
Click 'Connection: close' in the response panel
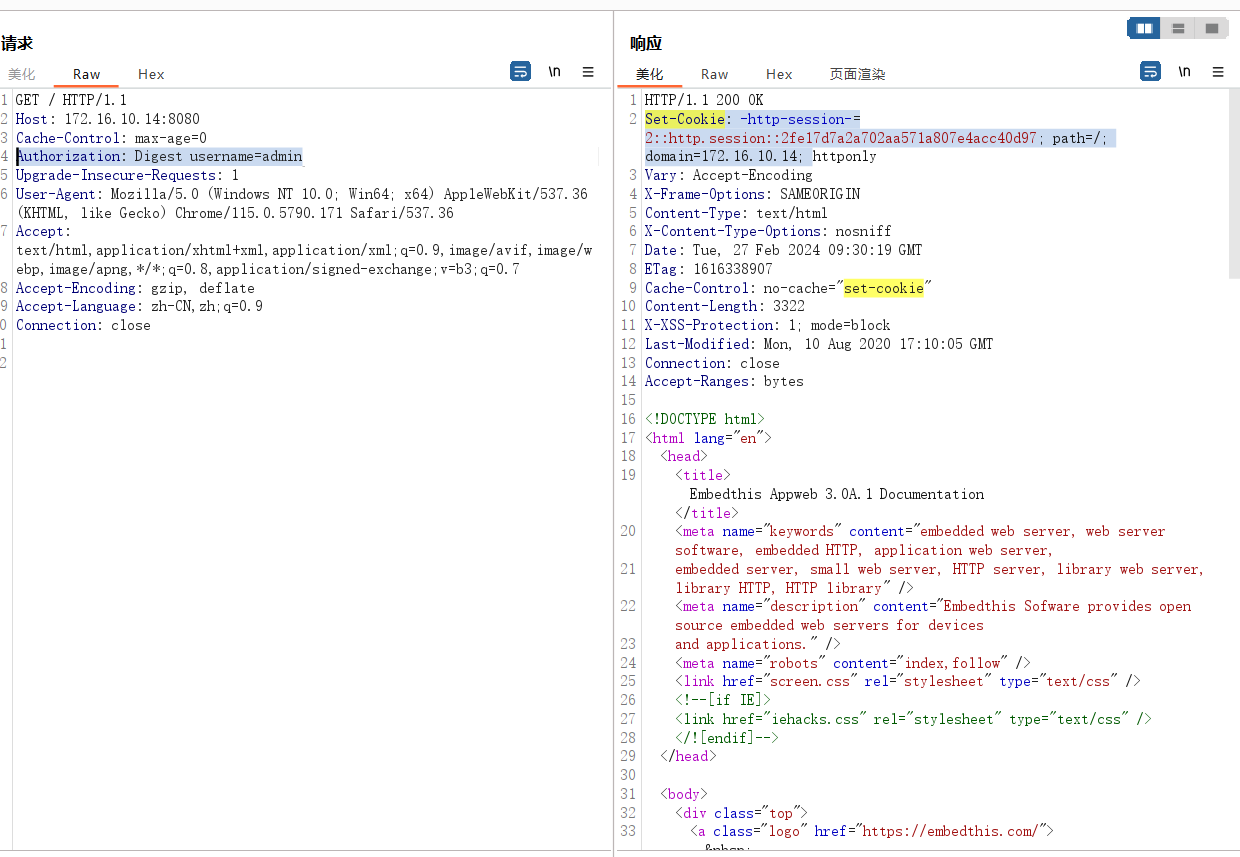pyautogui.click(x=712, y=363)
